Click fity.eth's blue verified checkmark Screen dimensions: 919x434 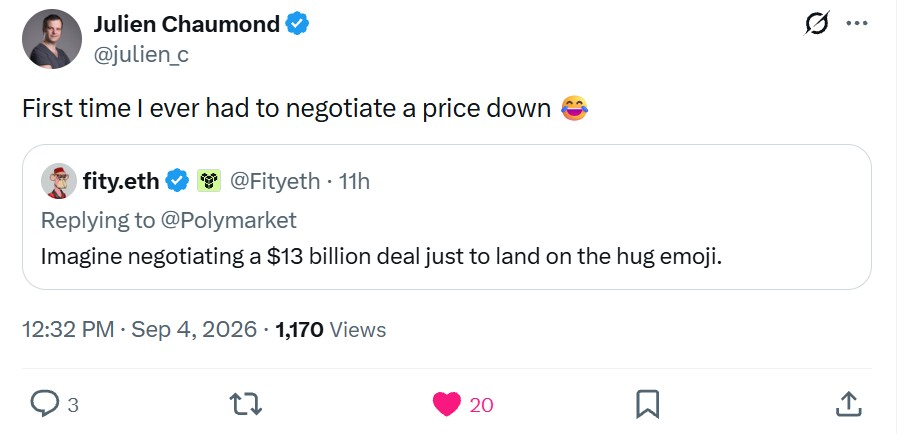click(177, 181)
